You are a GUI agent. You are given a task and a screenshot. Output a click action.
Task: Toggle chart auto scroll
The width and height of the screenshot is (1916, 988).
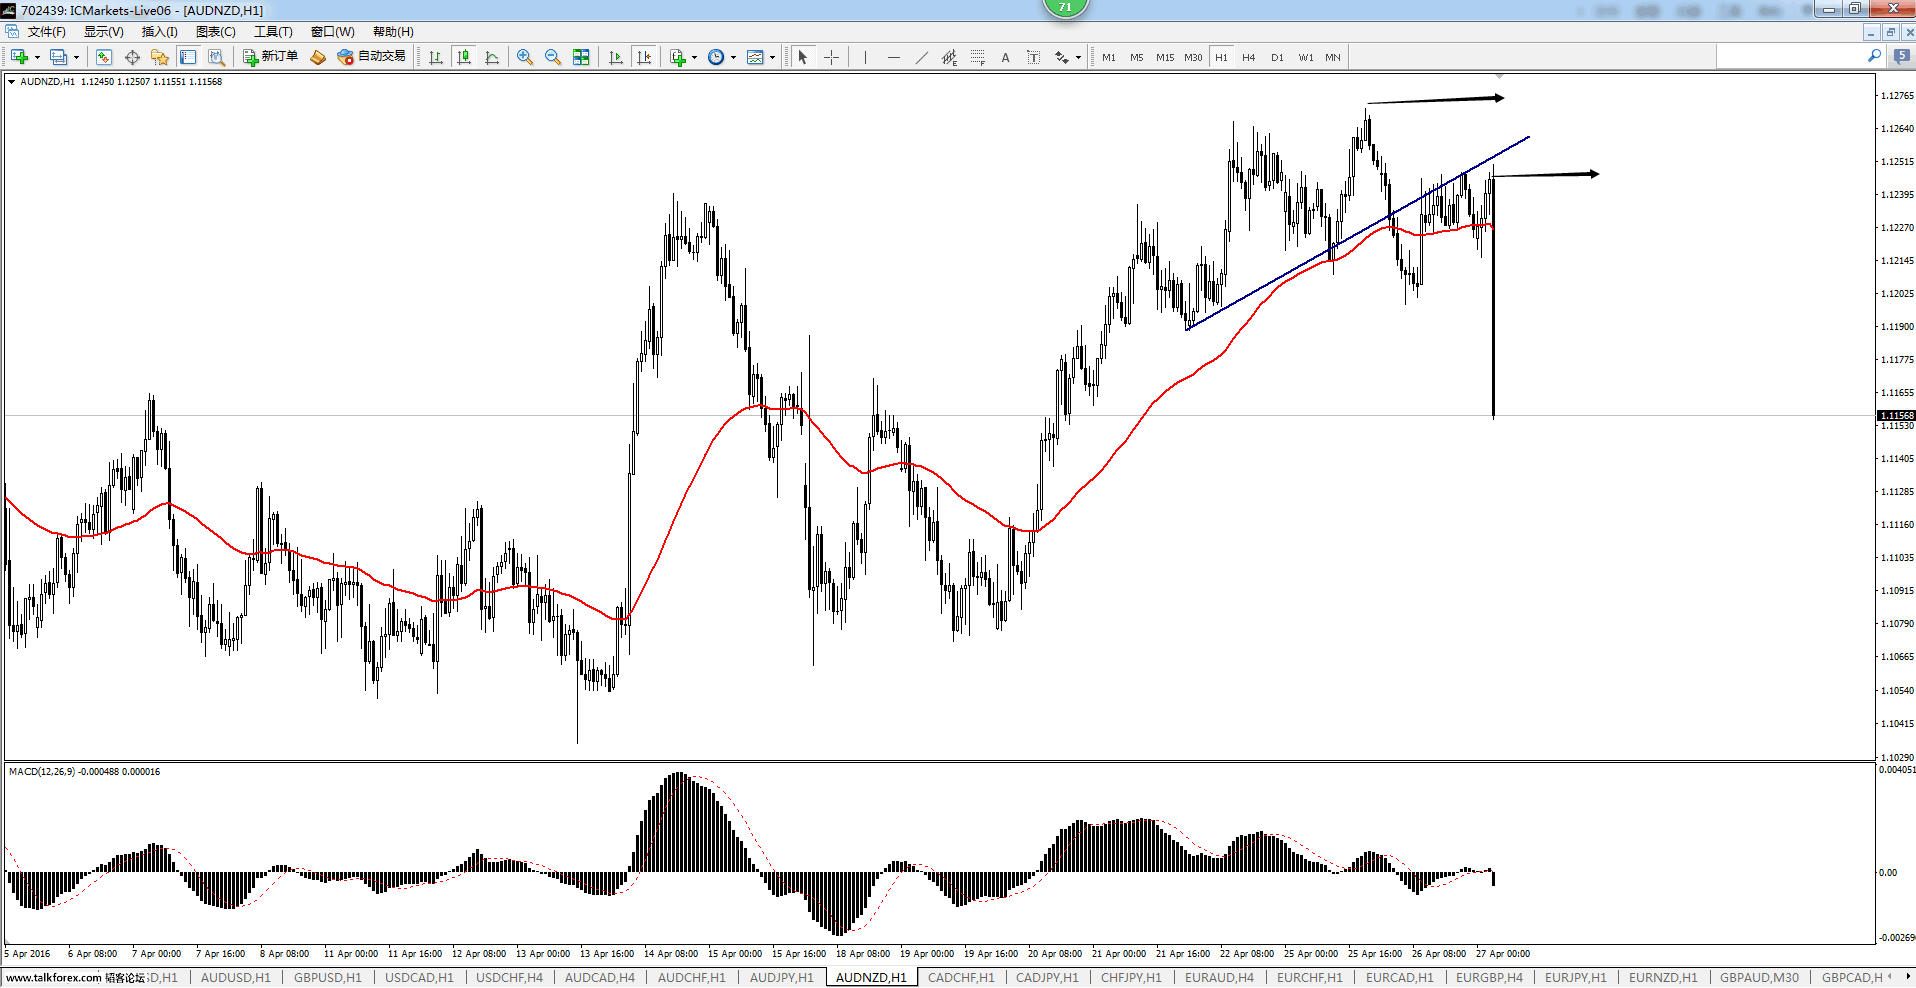pyautogui.click(x=616, y=57)
